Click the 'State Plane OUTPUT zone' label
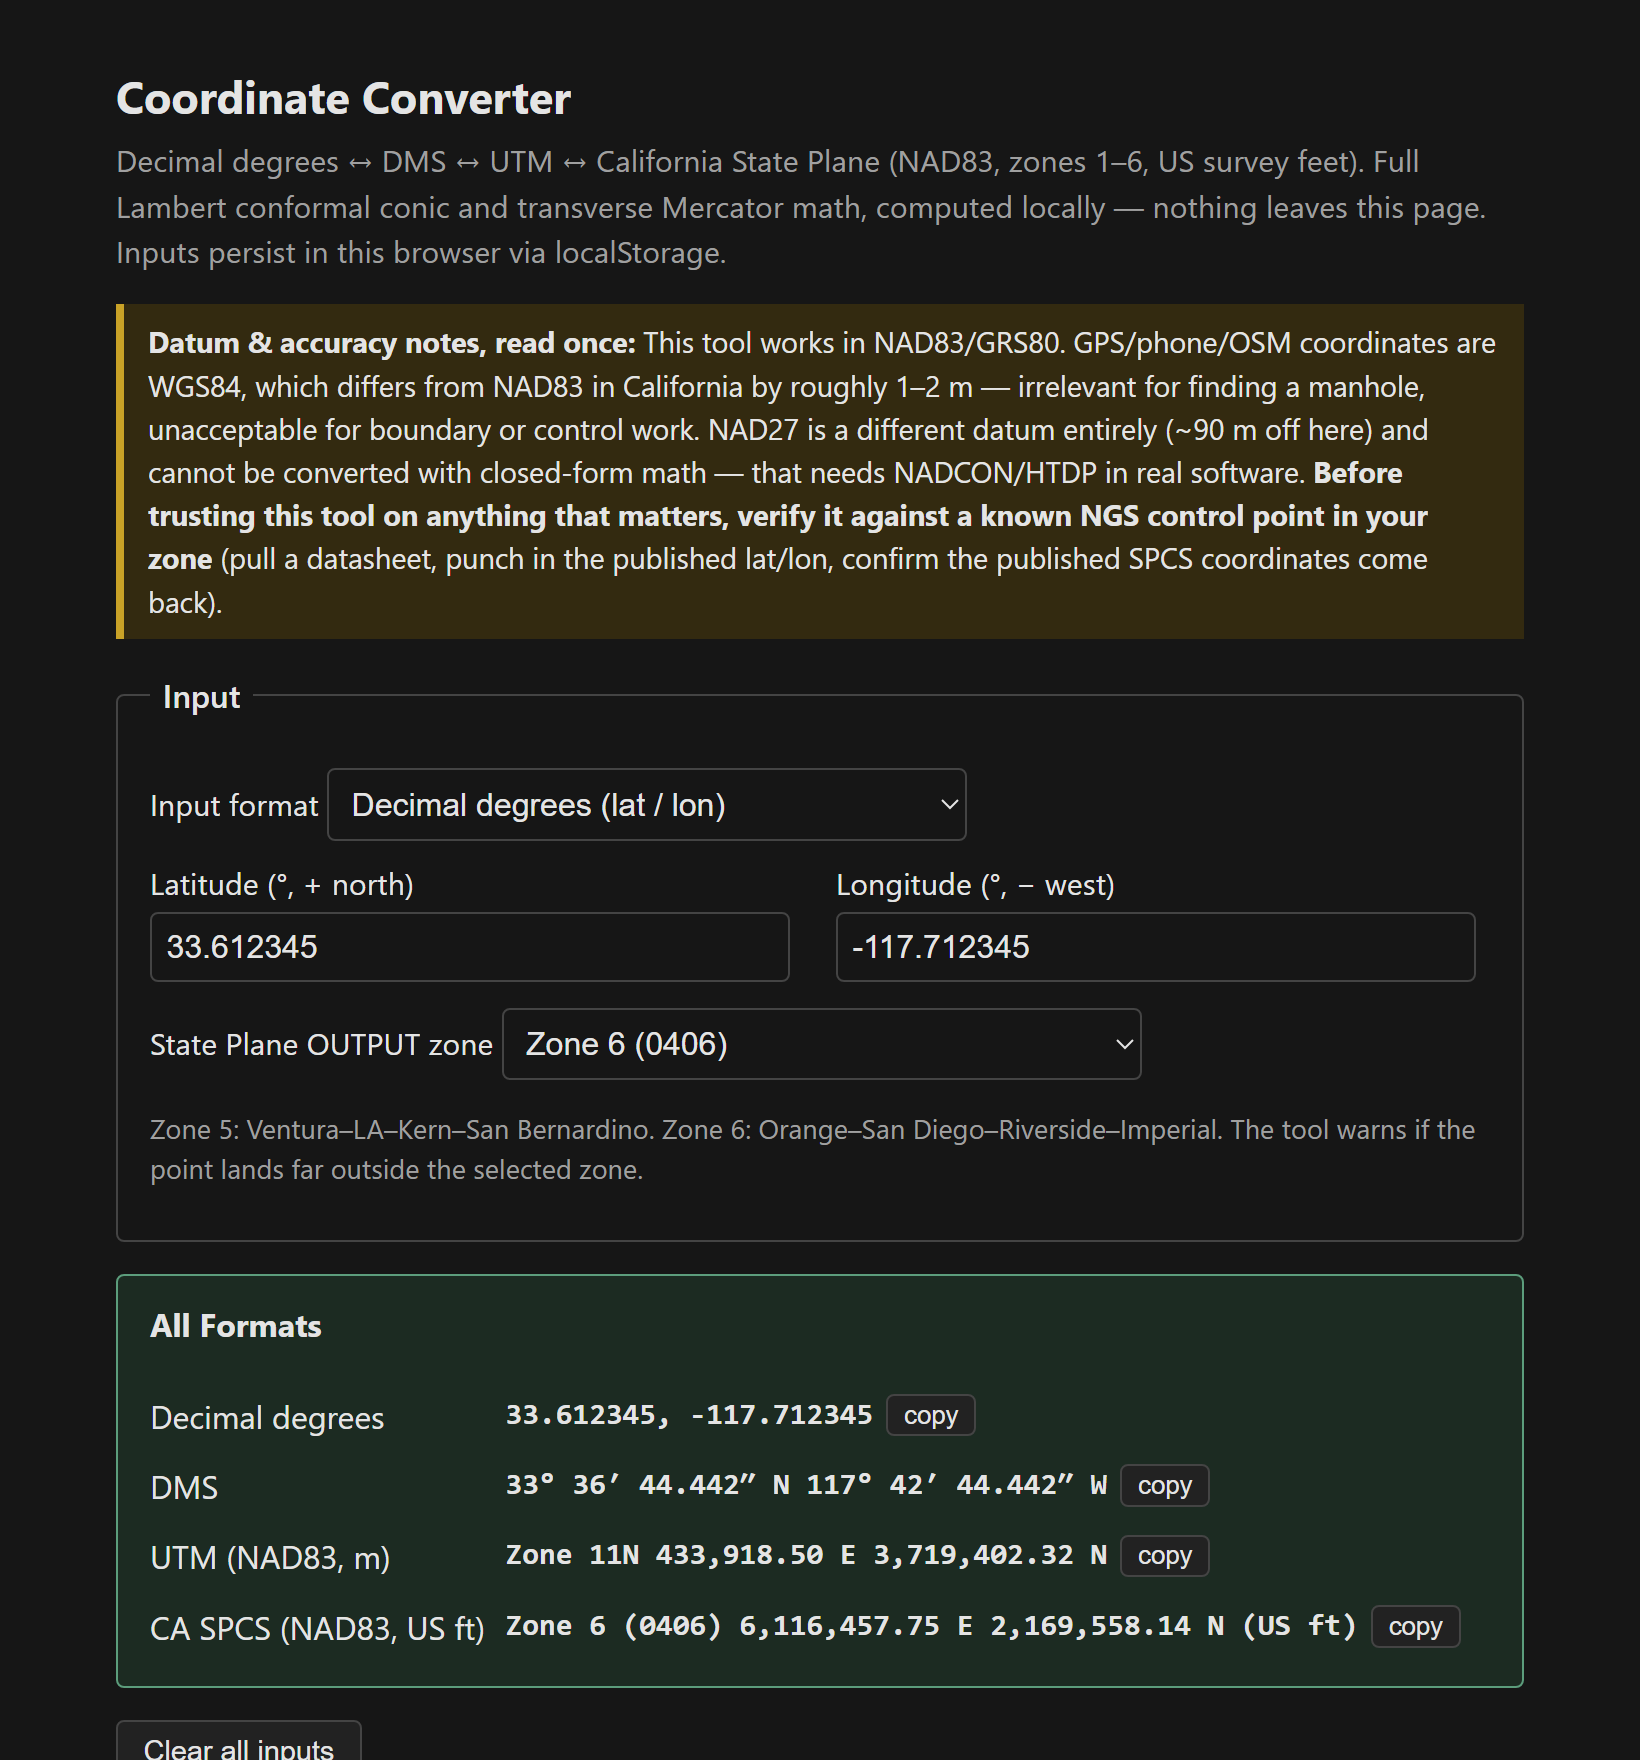This screenshot has height=1760, width=1640. click(x=321, y=1045)
